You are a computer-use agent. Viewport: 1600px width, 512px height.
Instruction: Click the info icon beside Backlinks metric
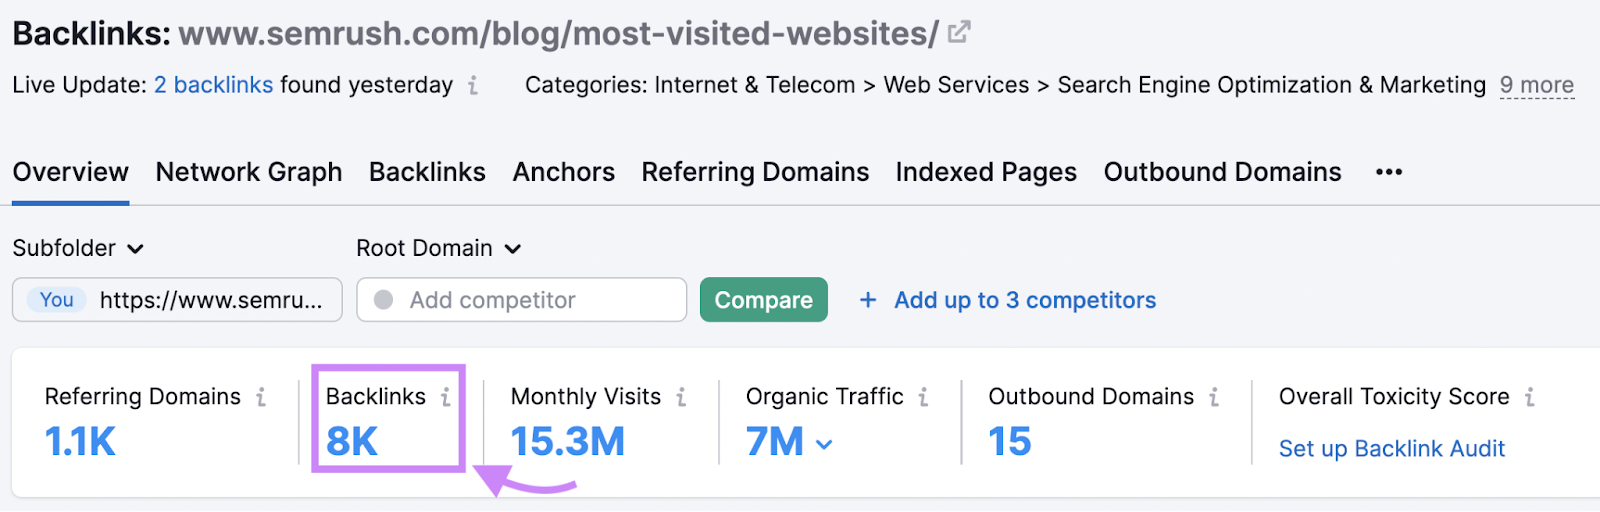[x=446, y=397]
